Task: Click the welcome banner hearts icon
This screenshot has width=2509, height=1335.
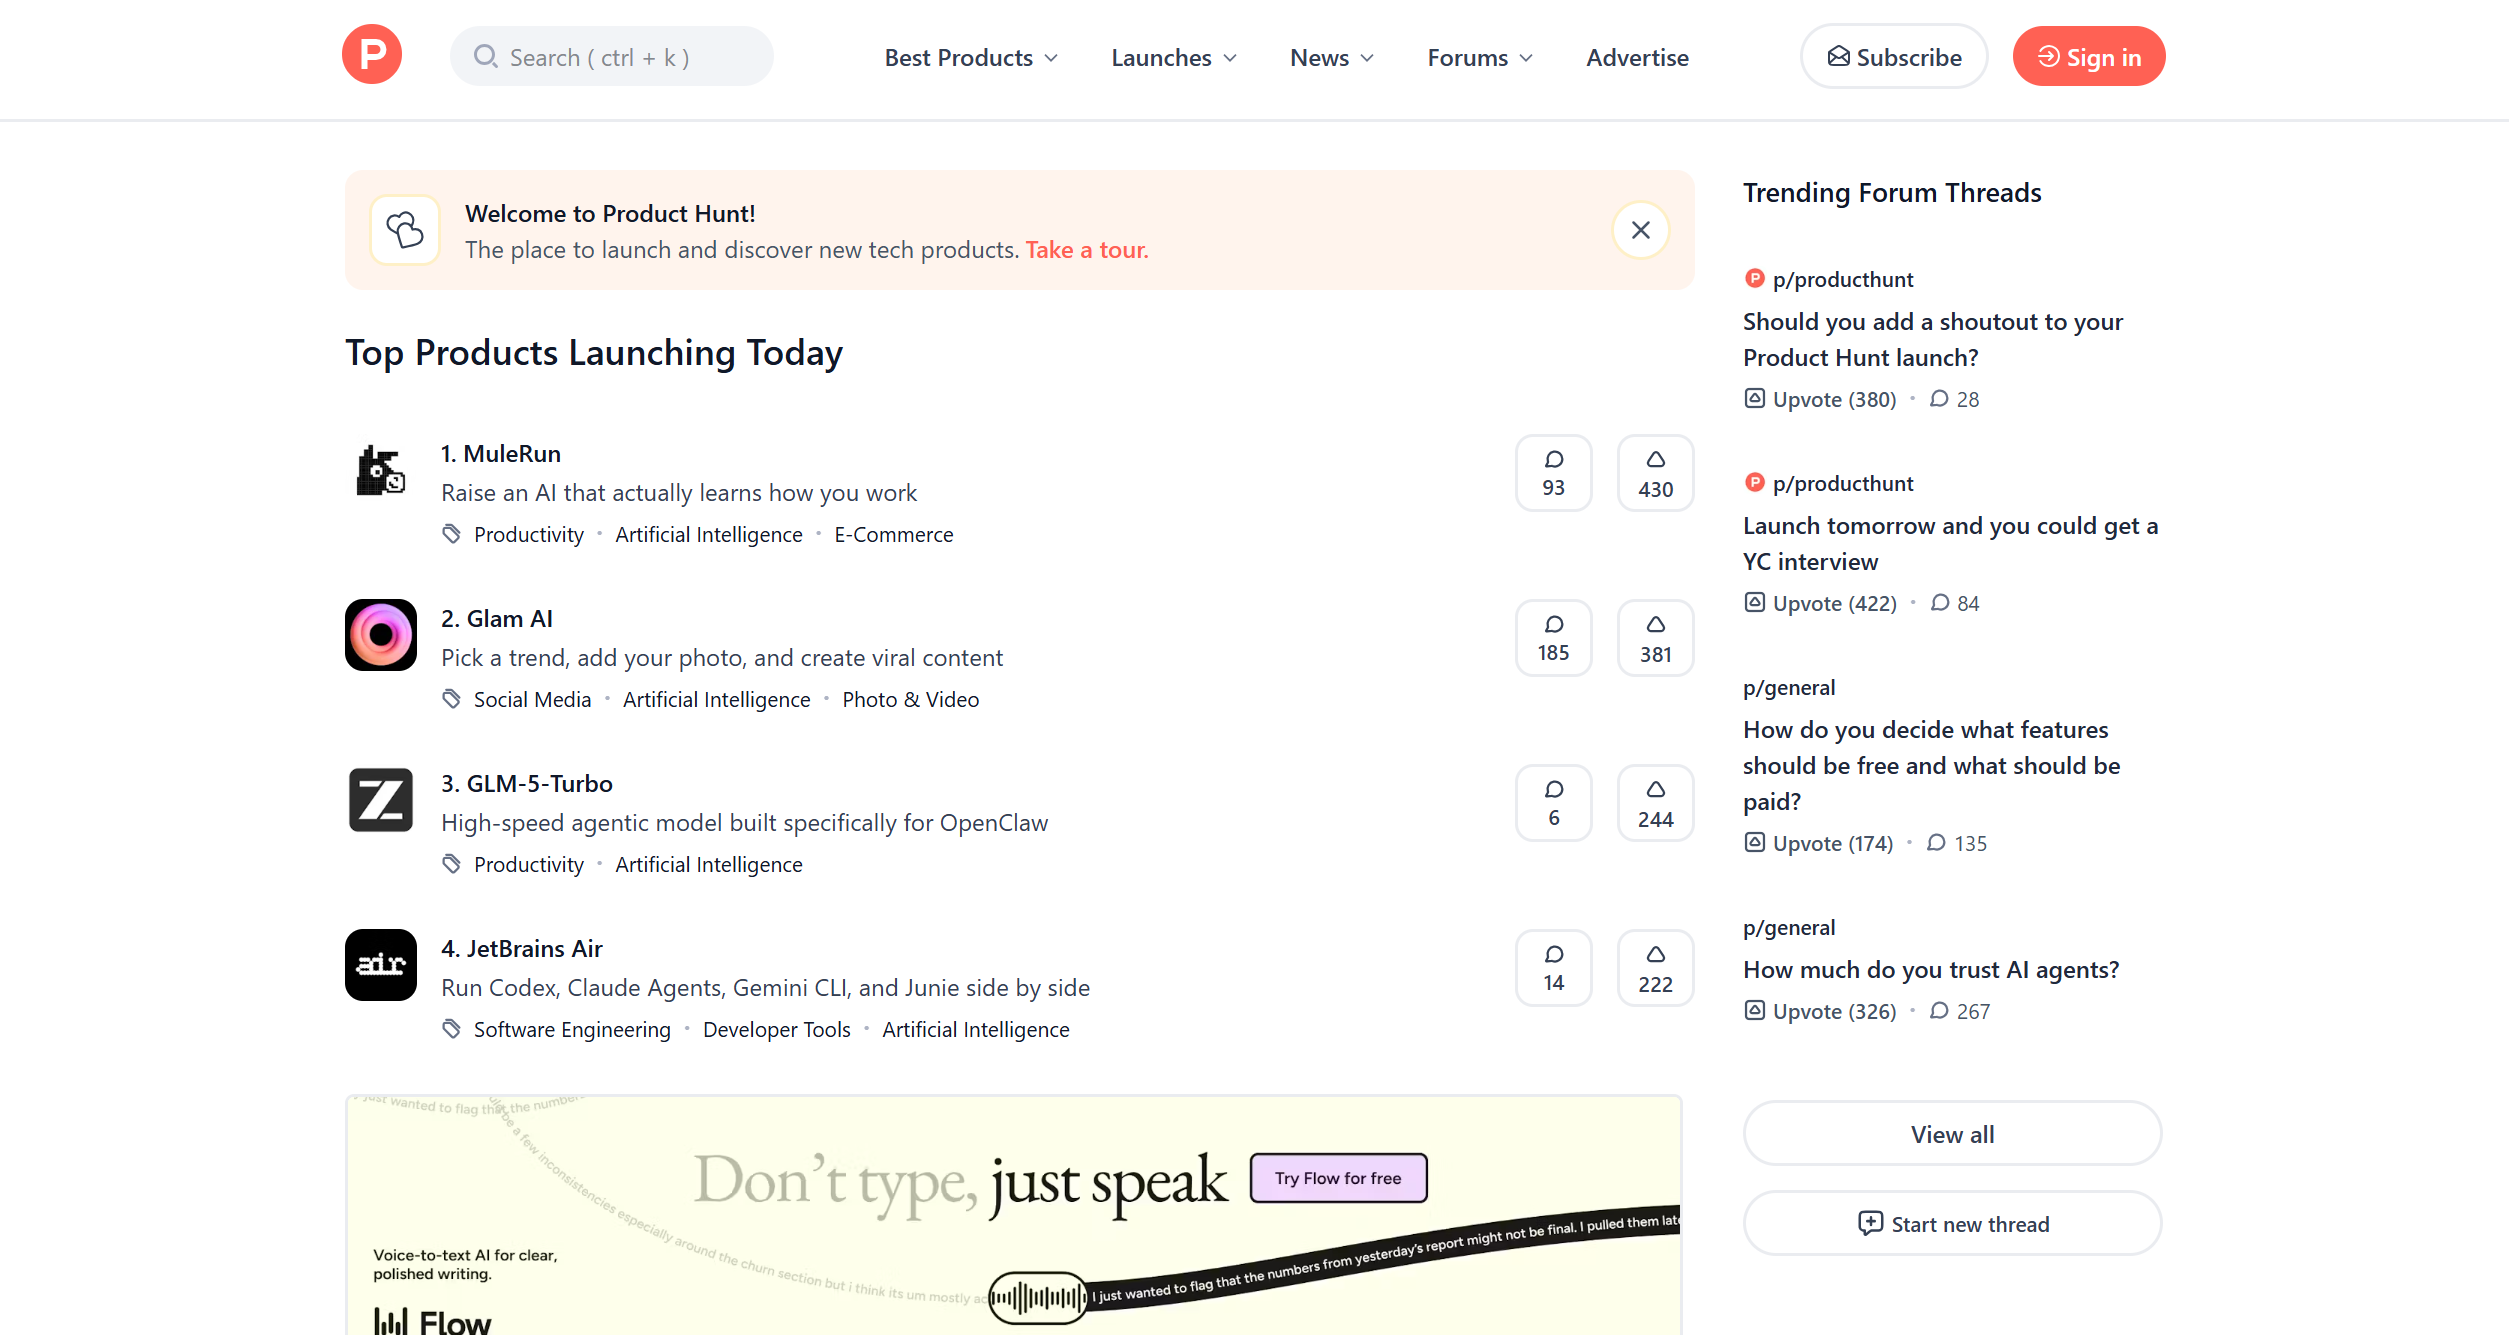Action: pyautogui.click(x=405, y=230)
